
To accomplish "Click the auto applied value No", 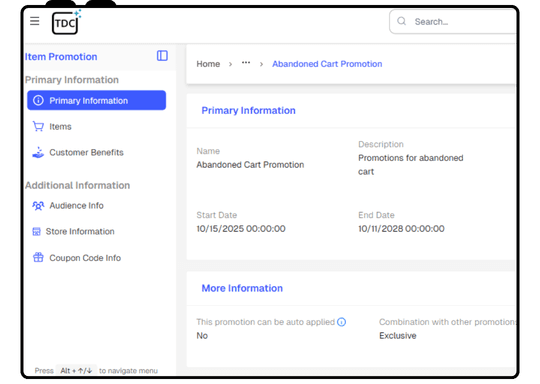I will click(202, 336).
